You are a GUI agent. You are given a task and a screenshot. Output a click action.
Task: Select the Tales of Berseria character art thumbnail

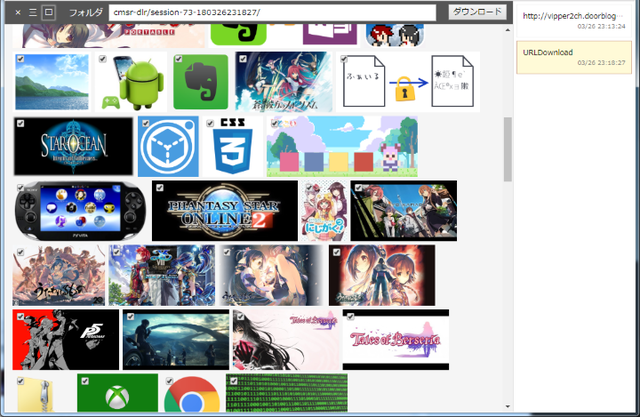pos(286,339)
